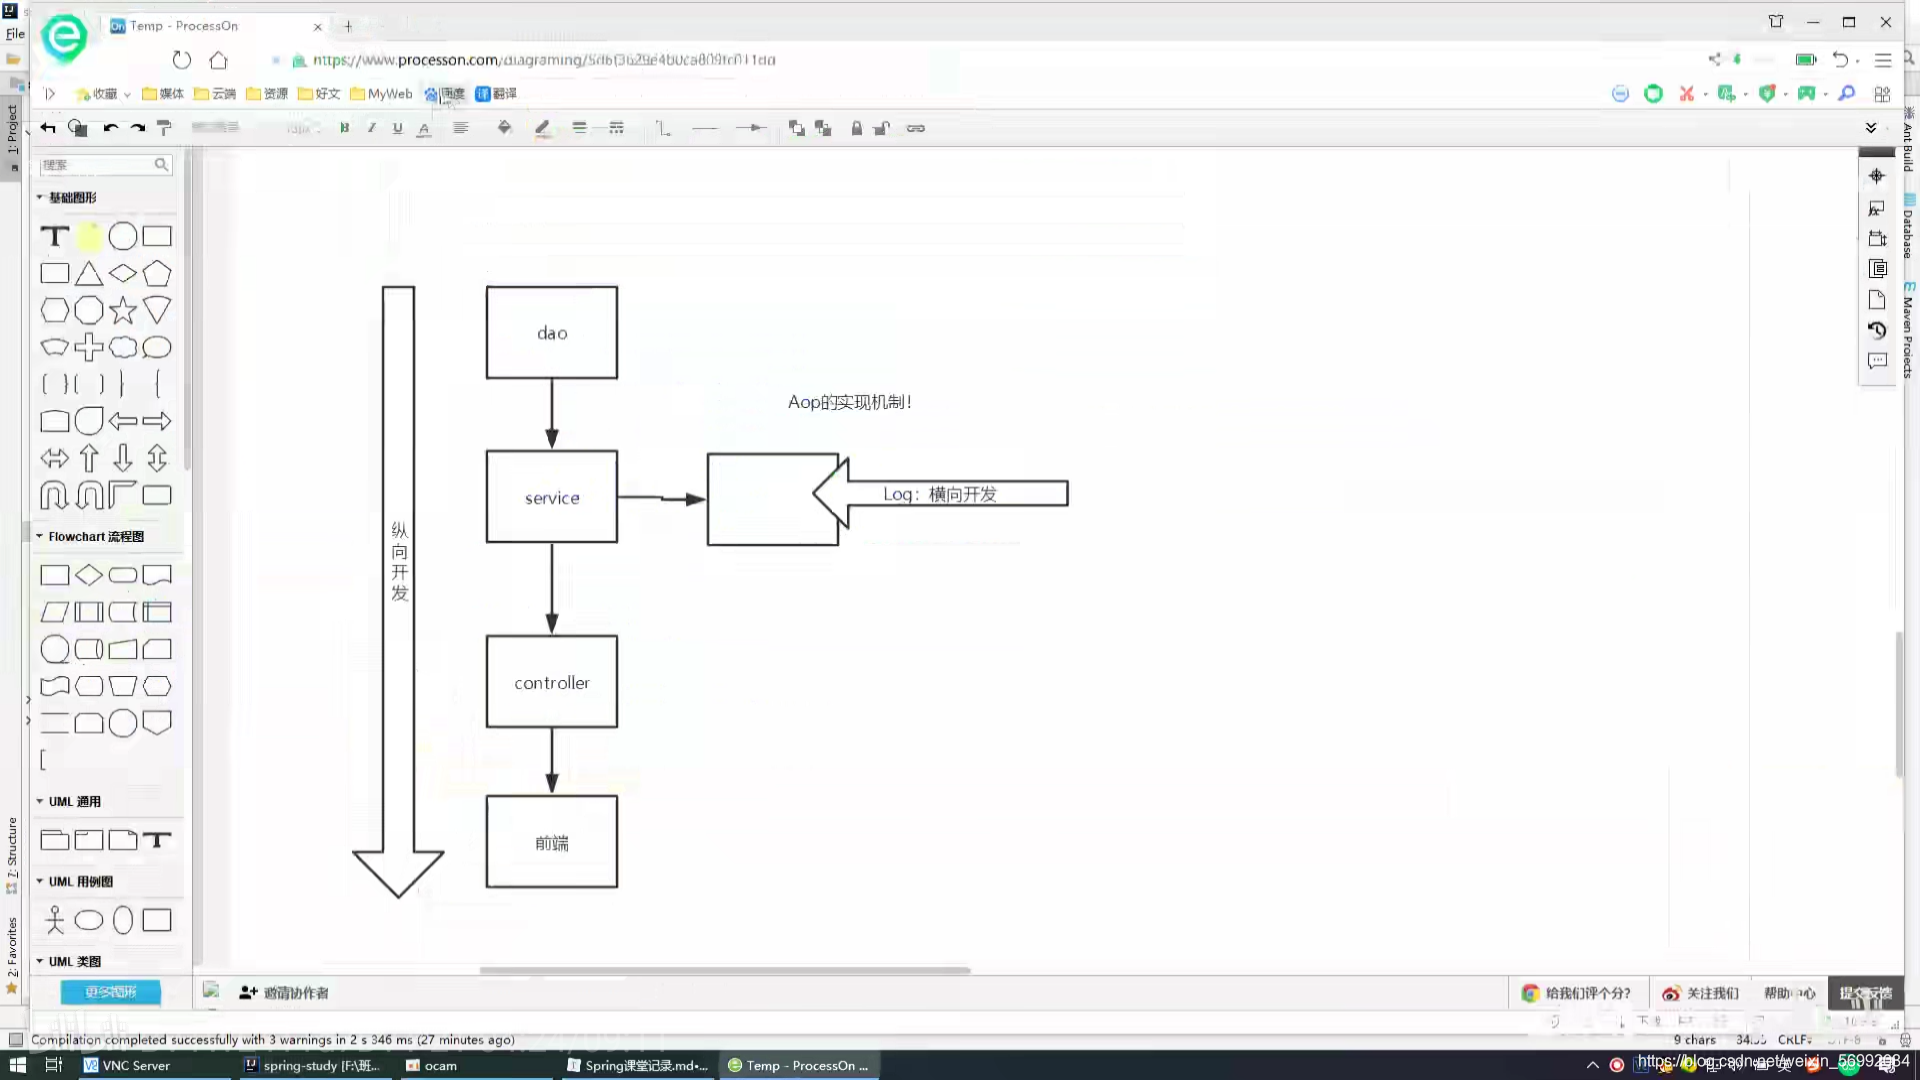Toggle bold text formatting

coord(345,128)
